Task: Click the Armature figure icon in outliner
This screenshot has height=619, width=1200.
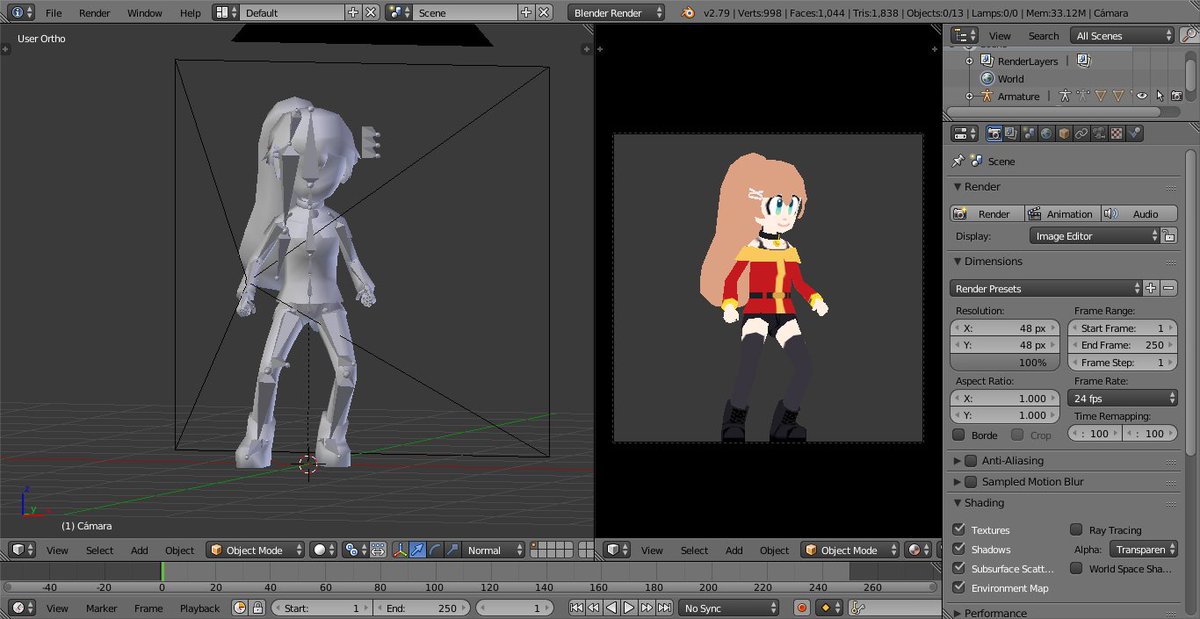Action: (988, 96)
